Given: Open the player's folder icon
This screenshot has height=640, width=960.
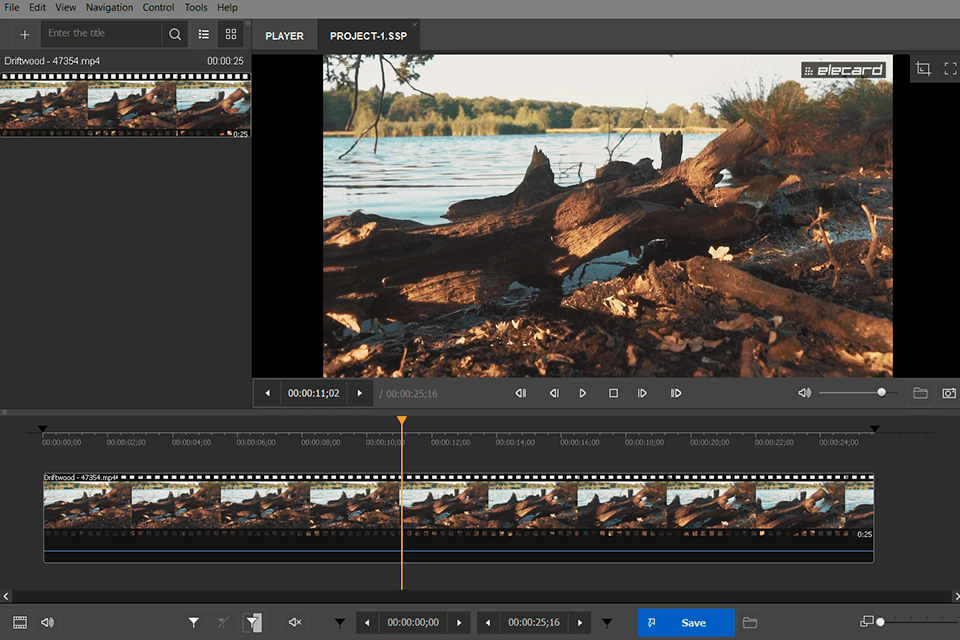Looking at the screenshot, I should tap(920, 393).
